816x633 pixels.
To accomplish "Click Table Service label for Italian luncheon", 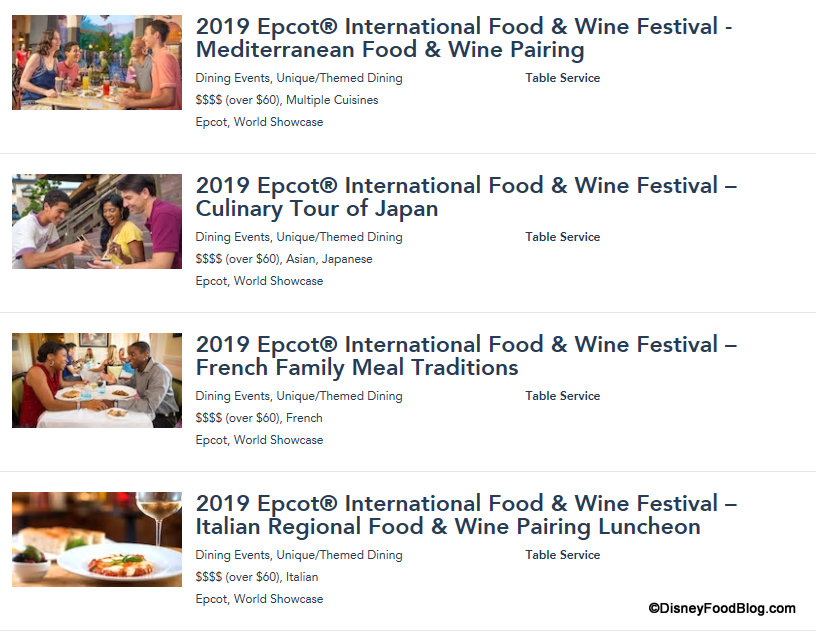I will [x=563, y=555].
